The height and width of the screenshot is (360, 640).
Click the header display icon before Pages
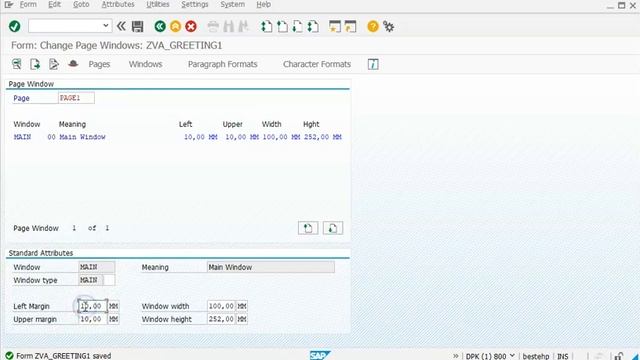pos(17,64)
